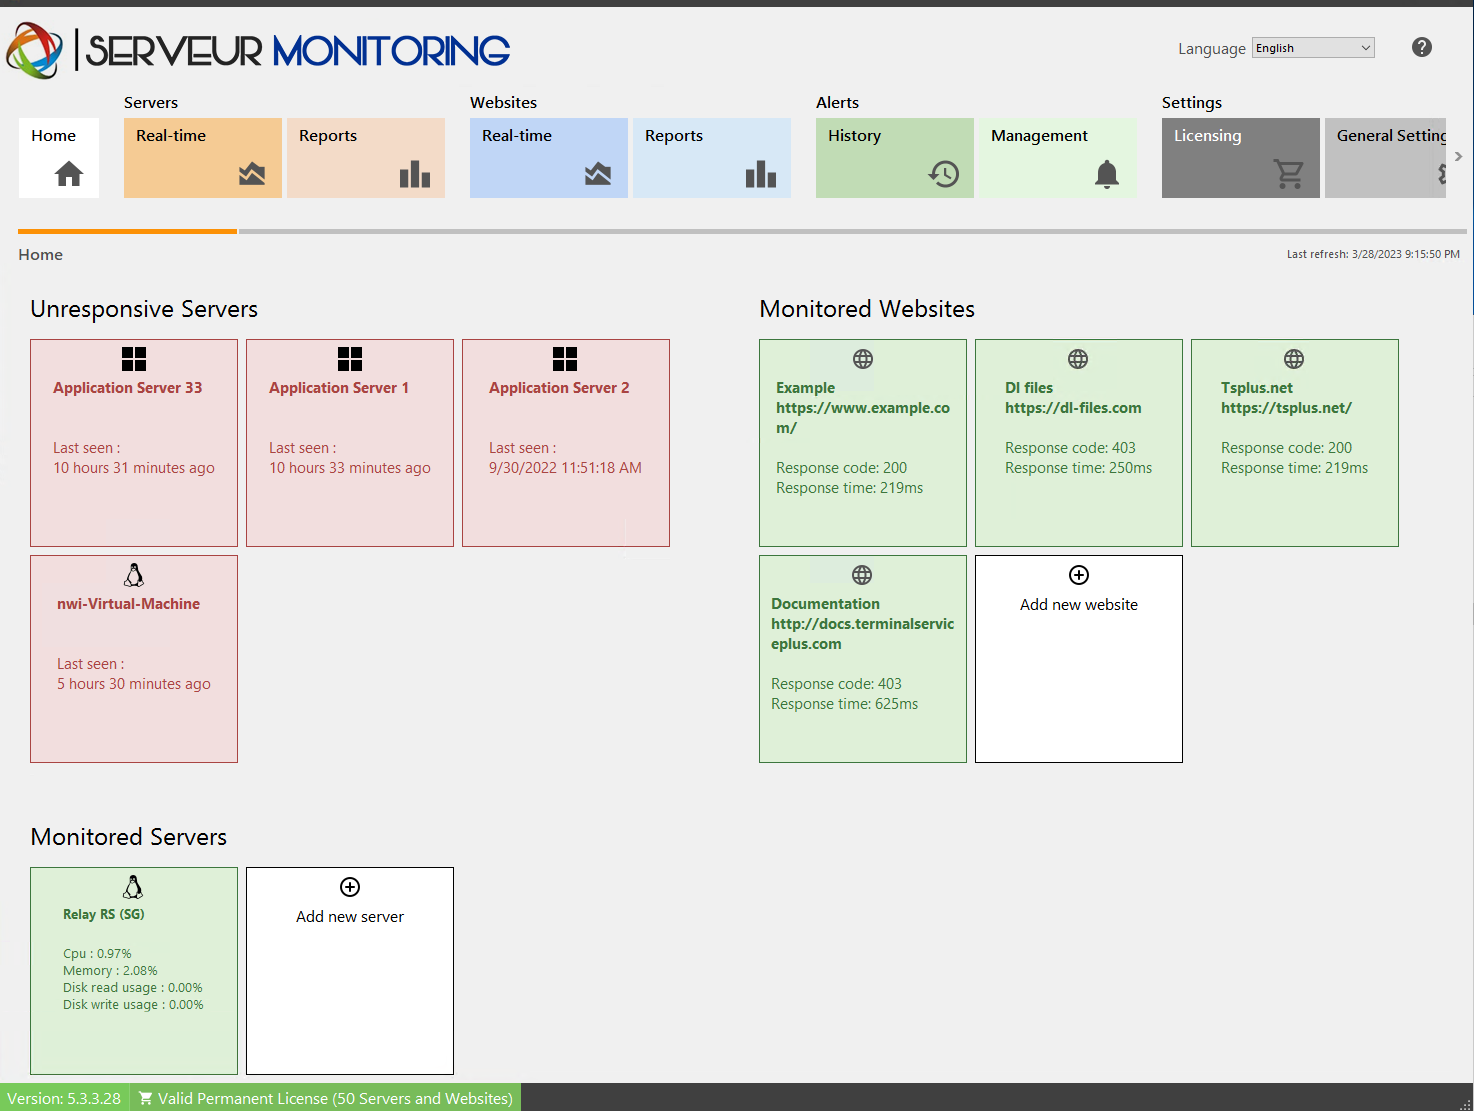This screenshot has height=1111, width=1474.
Task: Click 'Response code: 200' on Tsplus.net card
Action: (1286, 448)
